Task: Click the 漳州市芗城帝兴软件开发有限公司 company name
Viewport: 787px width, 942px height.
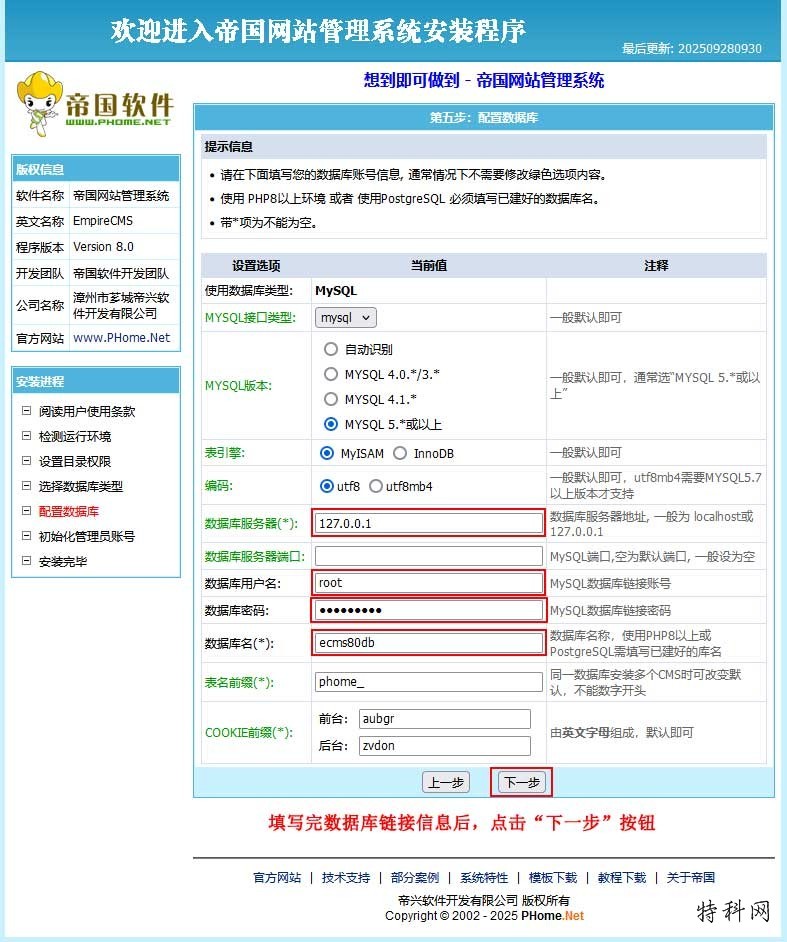Action: click(x=121, y=305)
